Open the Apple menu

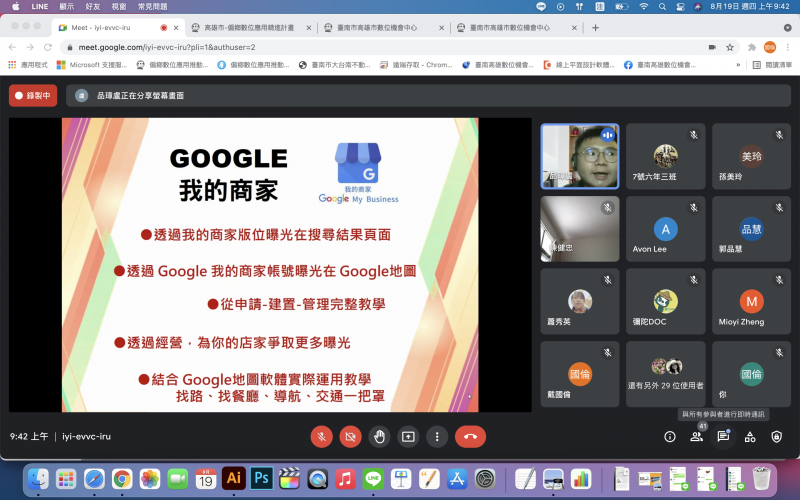coord(15,7)
